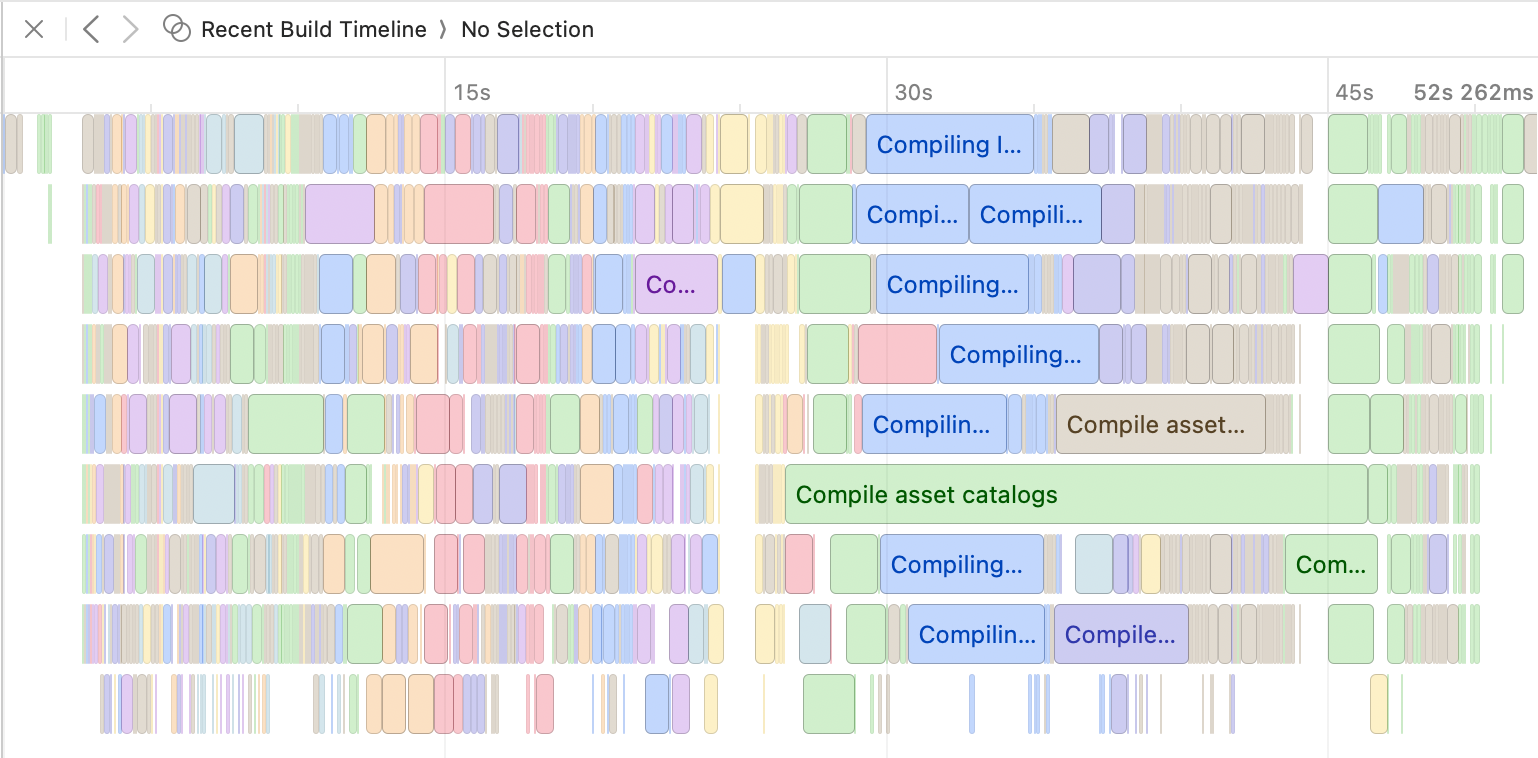The width and height of the screenshot is (1538, 758).
Task: Select the Compiling... block in fourth row
Action: pos(1018,354)
